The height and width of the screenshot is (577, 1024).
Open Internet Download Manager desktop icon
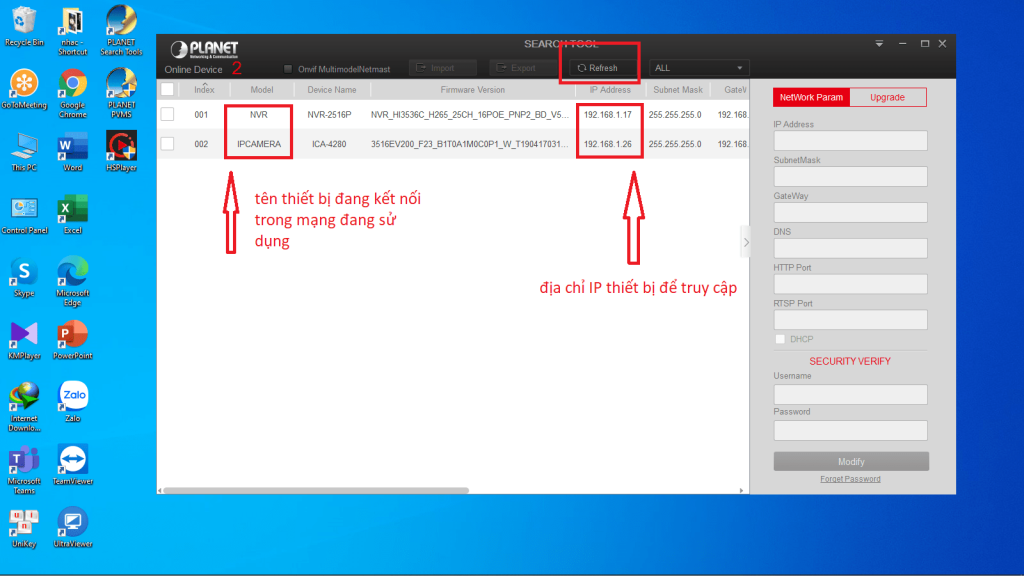[x=24, y=408]
